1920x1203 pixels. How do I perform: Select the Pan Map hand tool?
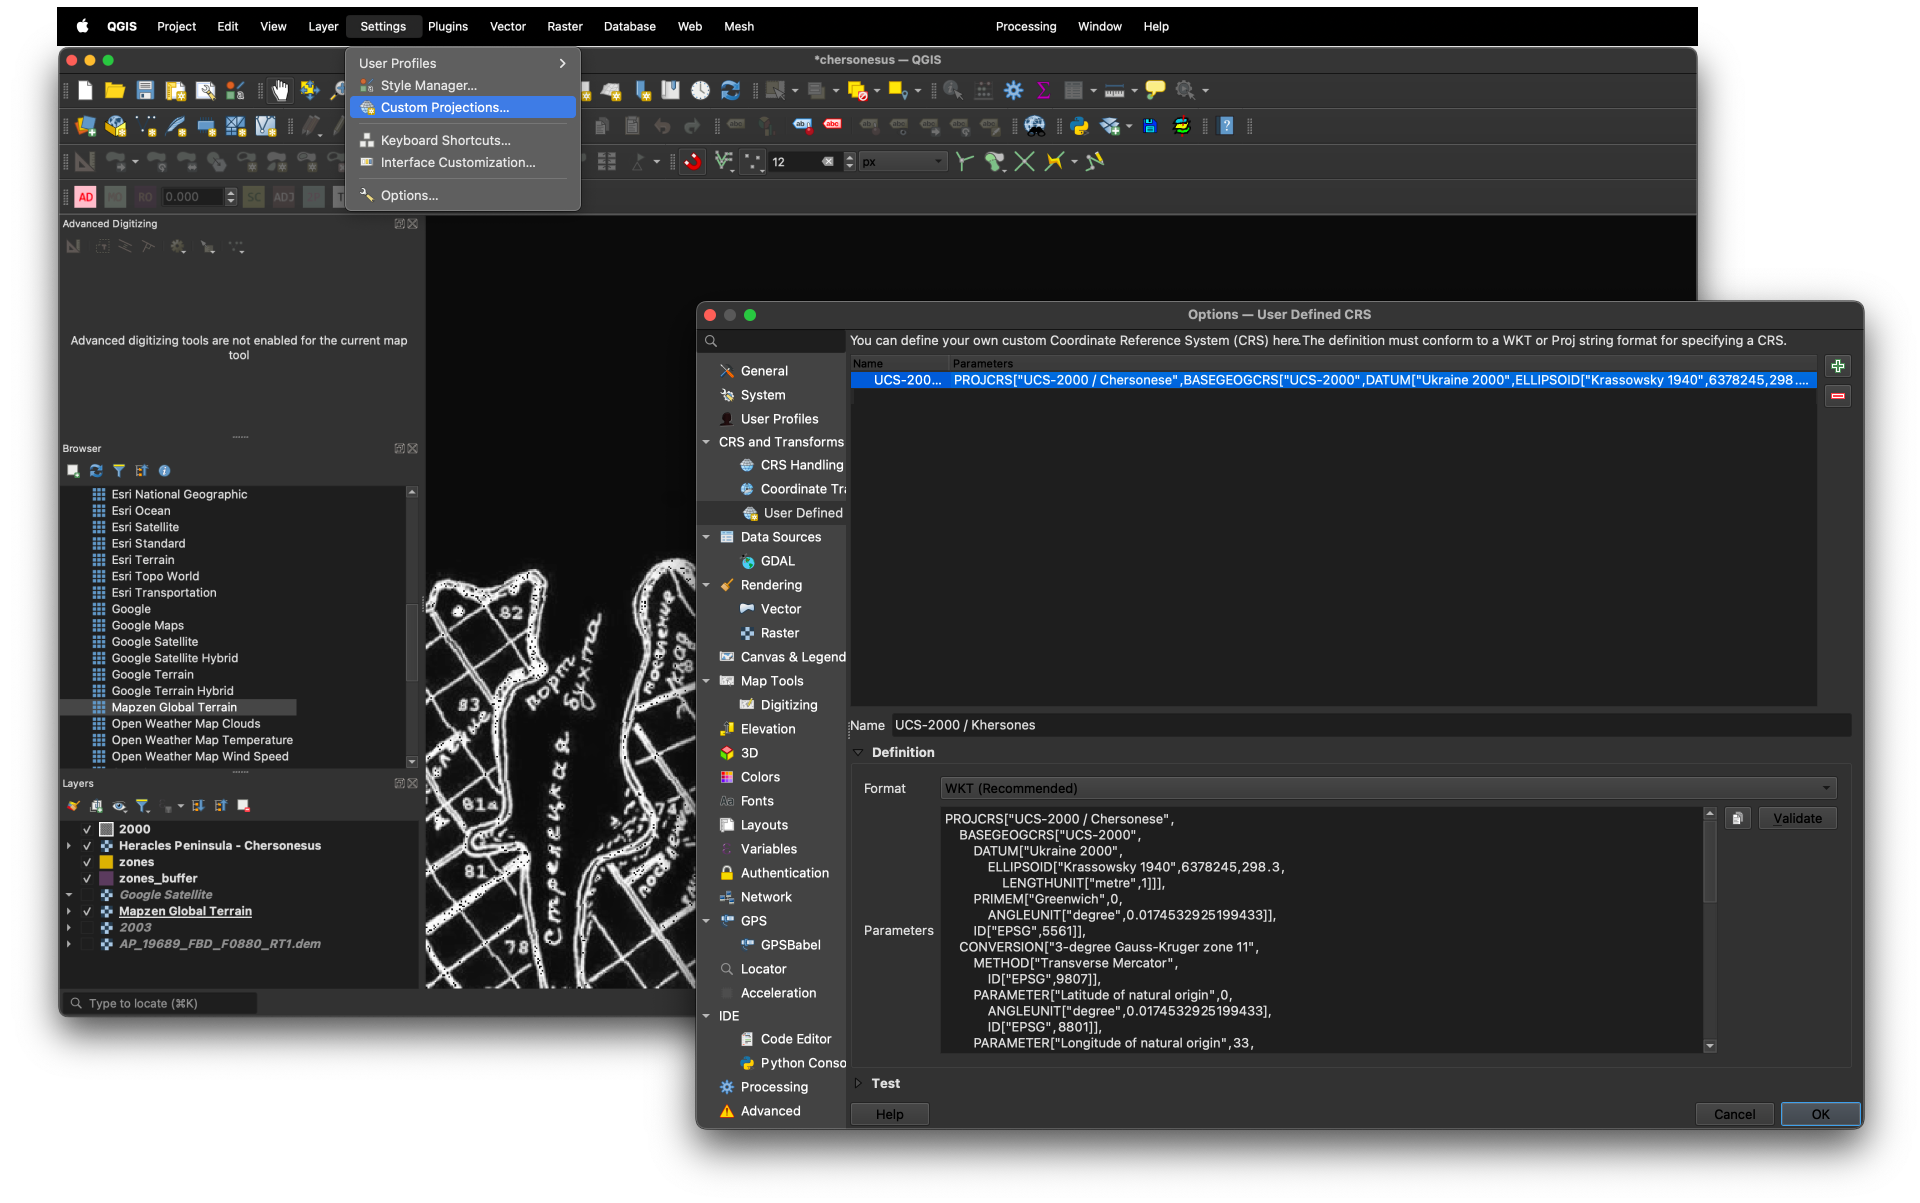[281, 91]
